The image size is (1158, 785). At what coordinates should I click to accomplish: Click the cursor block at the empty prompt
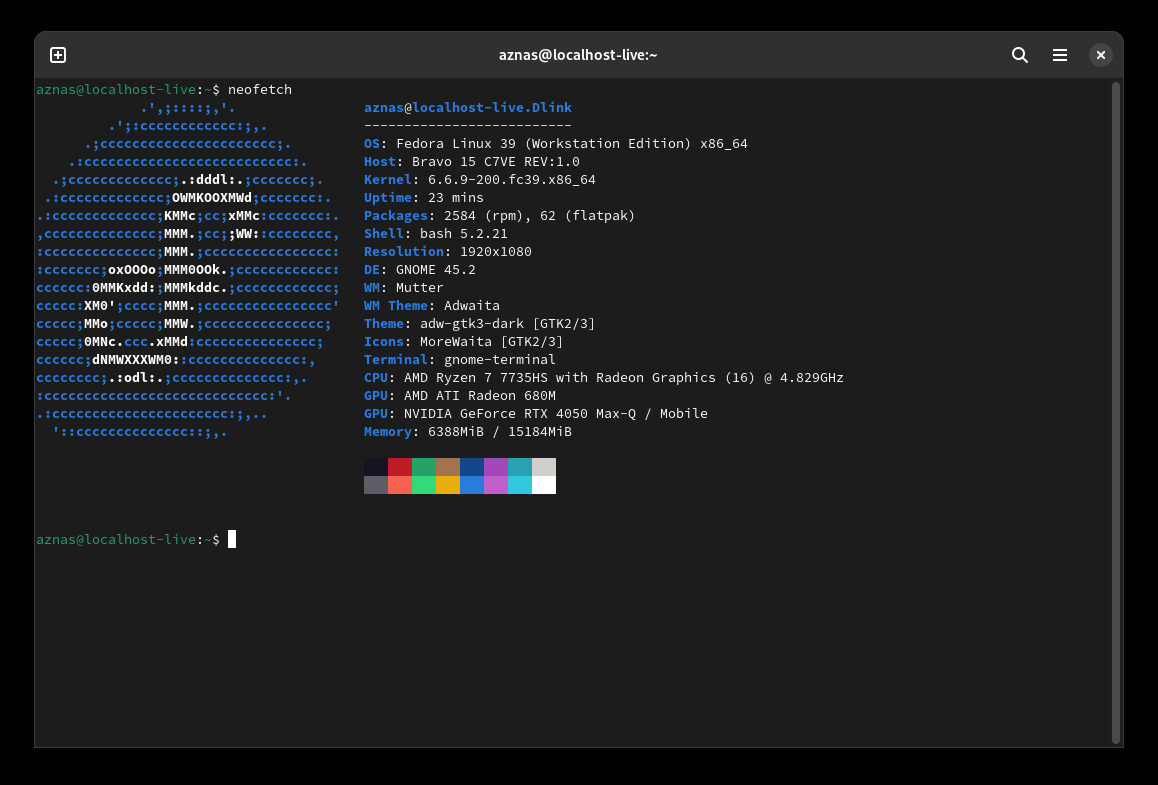pyautogui.click(x=232, y=540)
